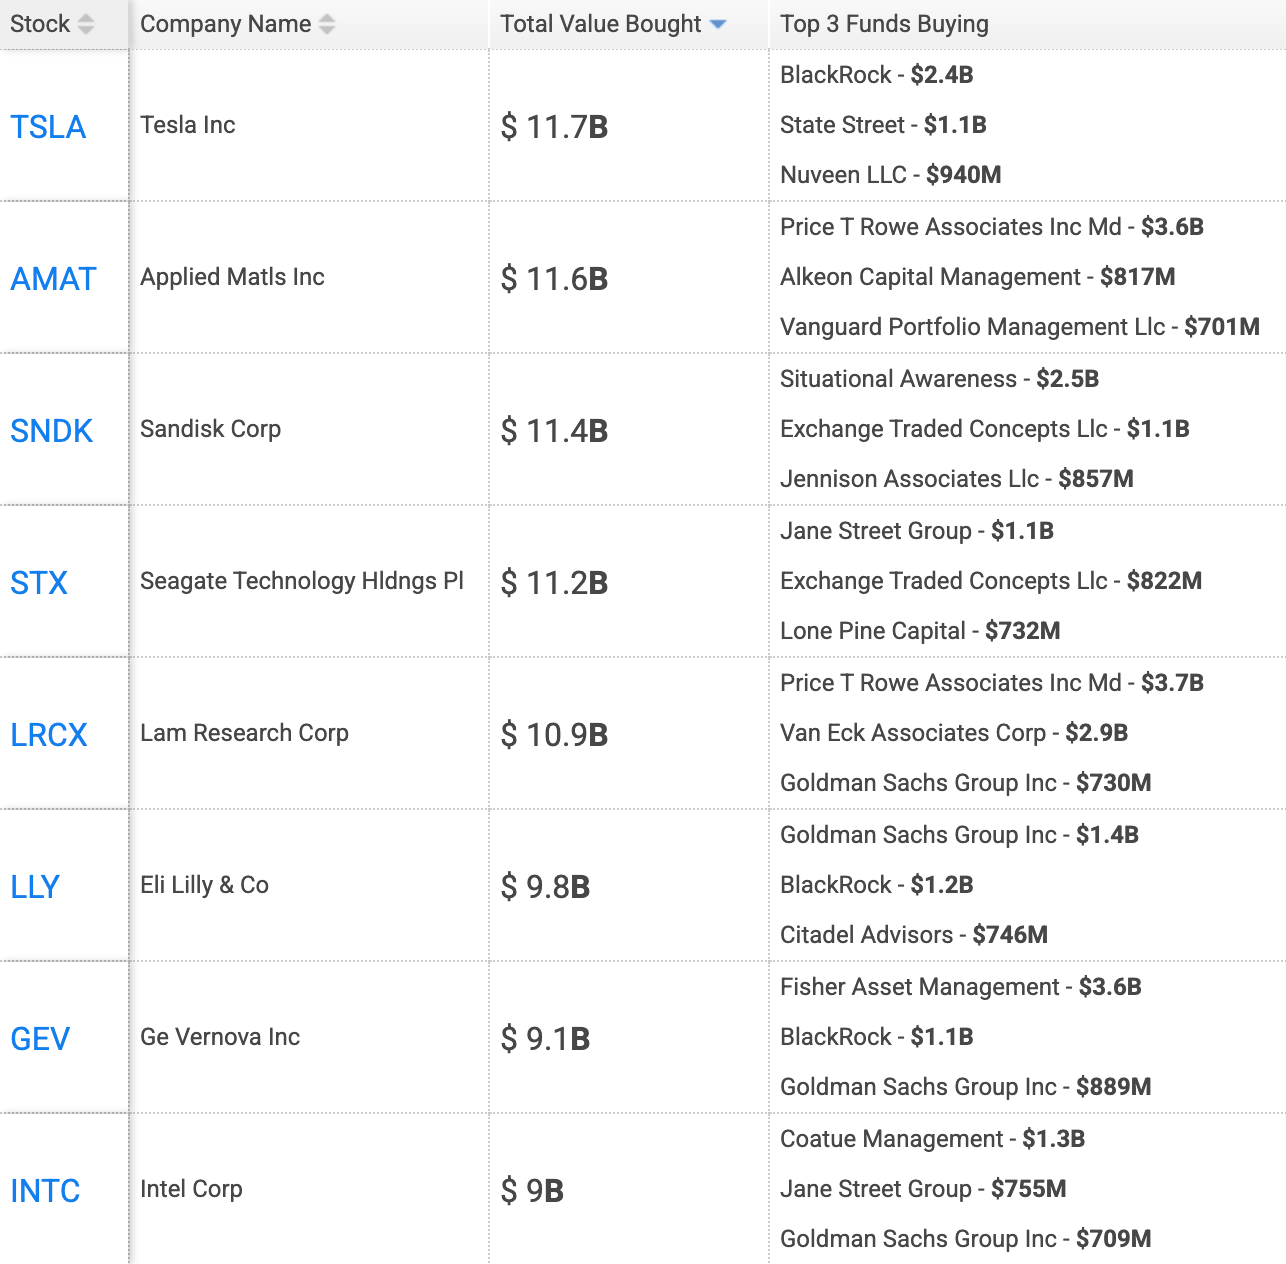Sort by the Company Name column arrows
This screenshot has width=1286, height=1264.
[x=327, y=24]
